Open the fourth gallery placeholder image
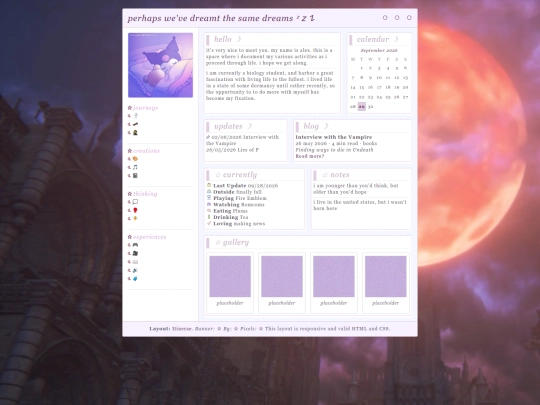Viewport: 540px width, 405px height. 386,276
